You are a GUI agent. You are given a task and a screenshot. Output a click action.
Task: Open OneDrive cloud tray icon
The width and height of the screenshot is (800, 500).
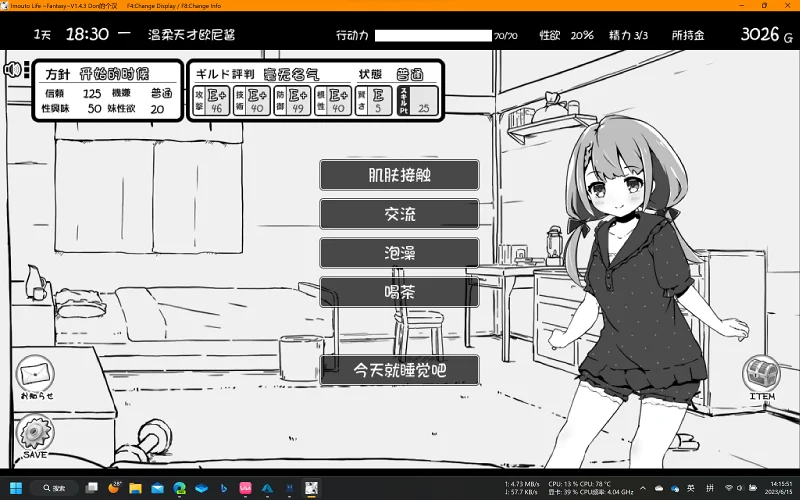point(659,488)
